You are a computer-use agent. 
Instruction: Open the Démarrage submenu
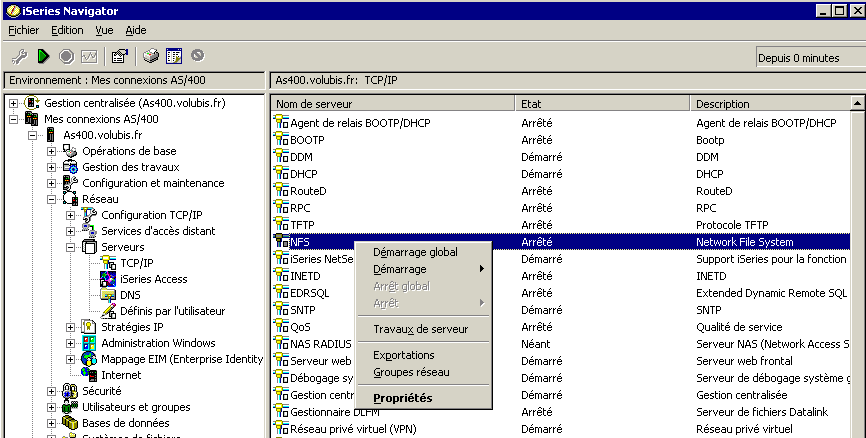tap(424, 269)
